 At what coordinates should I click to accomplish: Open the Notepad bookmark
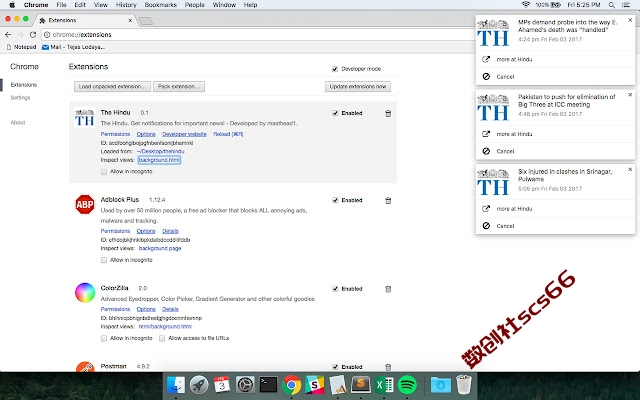pos(22,47)
